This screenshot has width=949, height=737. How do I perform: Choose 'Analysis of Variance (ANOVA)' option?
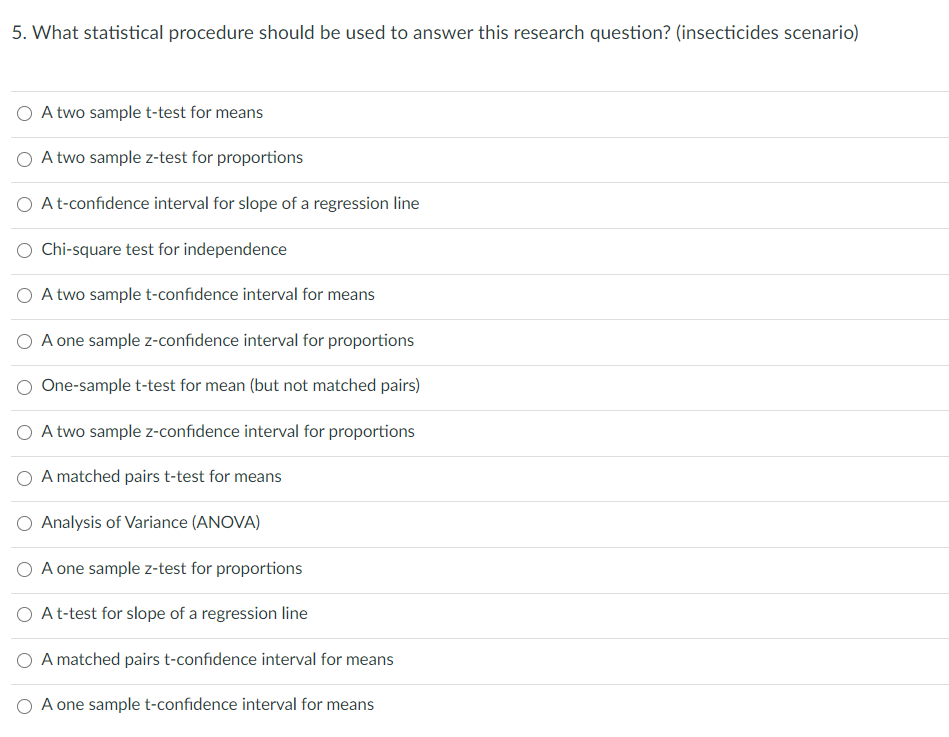coord(24,523)
